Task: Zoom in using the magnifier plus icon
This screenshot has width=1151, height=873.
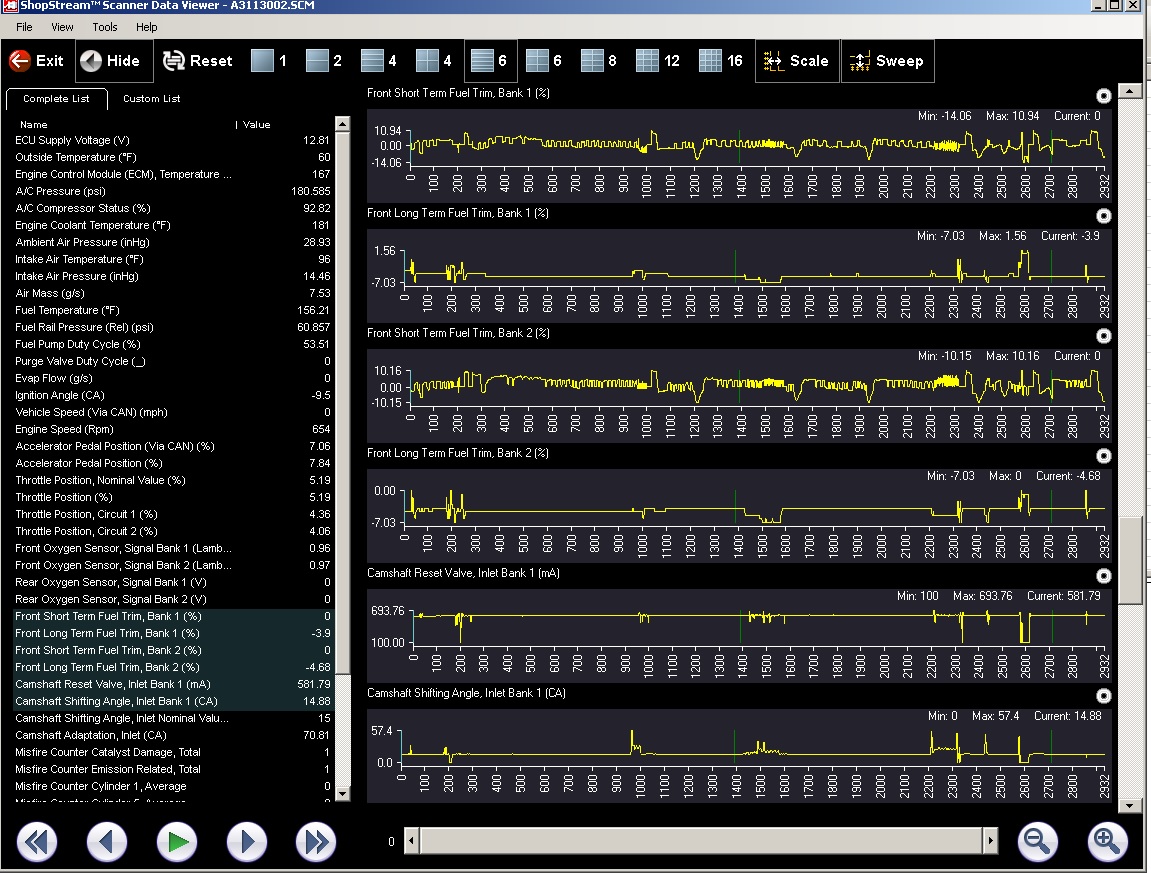Action: (x=1106, y=842)
